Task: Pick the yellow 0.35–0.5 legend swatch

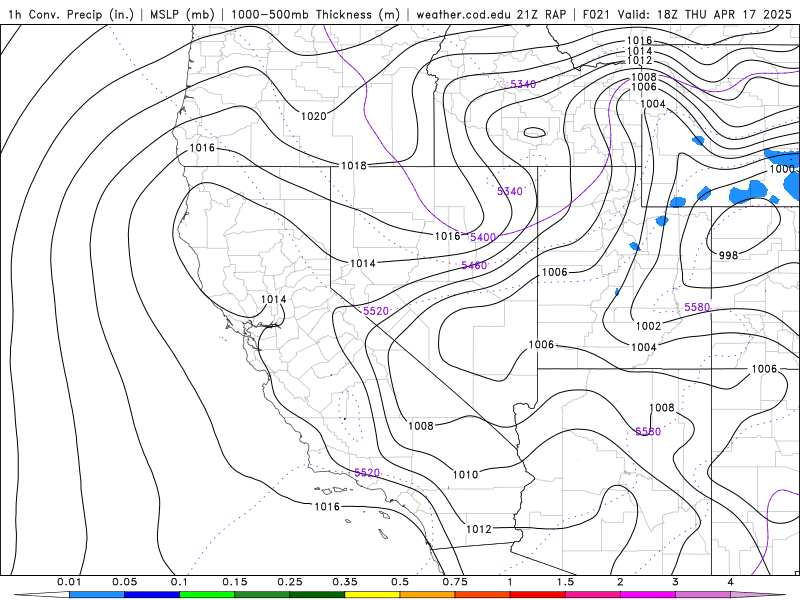Action: tap(372, 595)
